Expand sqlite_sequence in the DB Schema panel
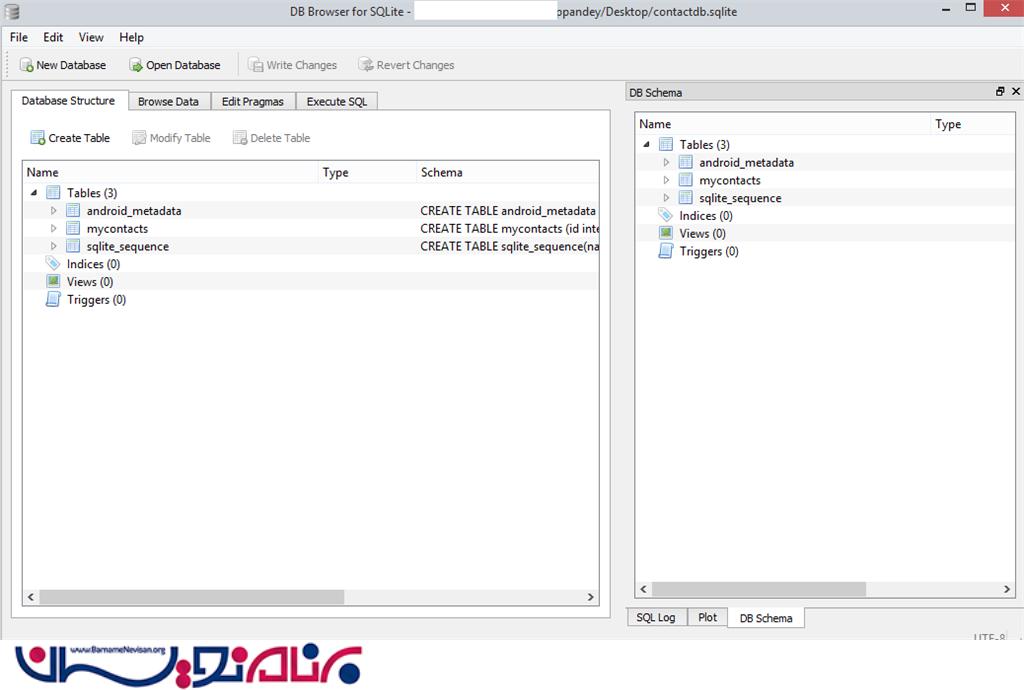This screenshot has width=1024, height=690. (666, 198)
